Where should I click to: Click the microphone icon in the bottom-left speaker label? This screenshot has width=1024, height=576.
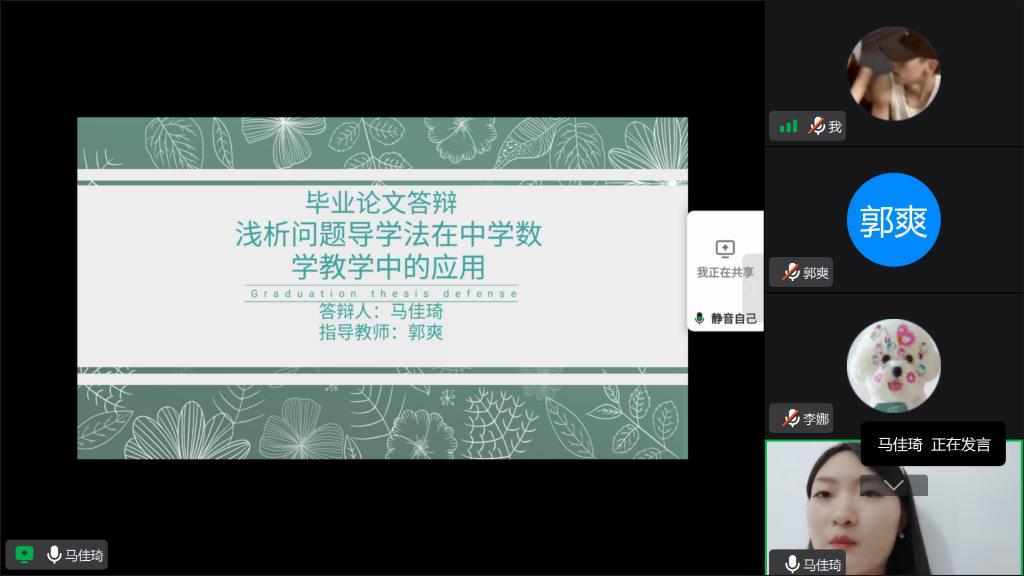coord(53,555)
